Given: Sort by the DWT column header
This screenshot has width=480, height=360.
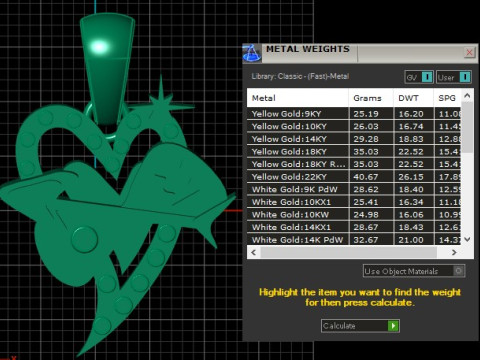Looking at the screenshot, I should pyautogui.click(x=413, y=98).
